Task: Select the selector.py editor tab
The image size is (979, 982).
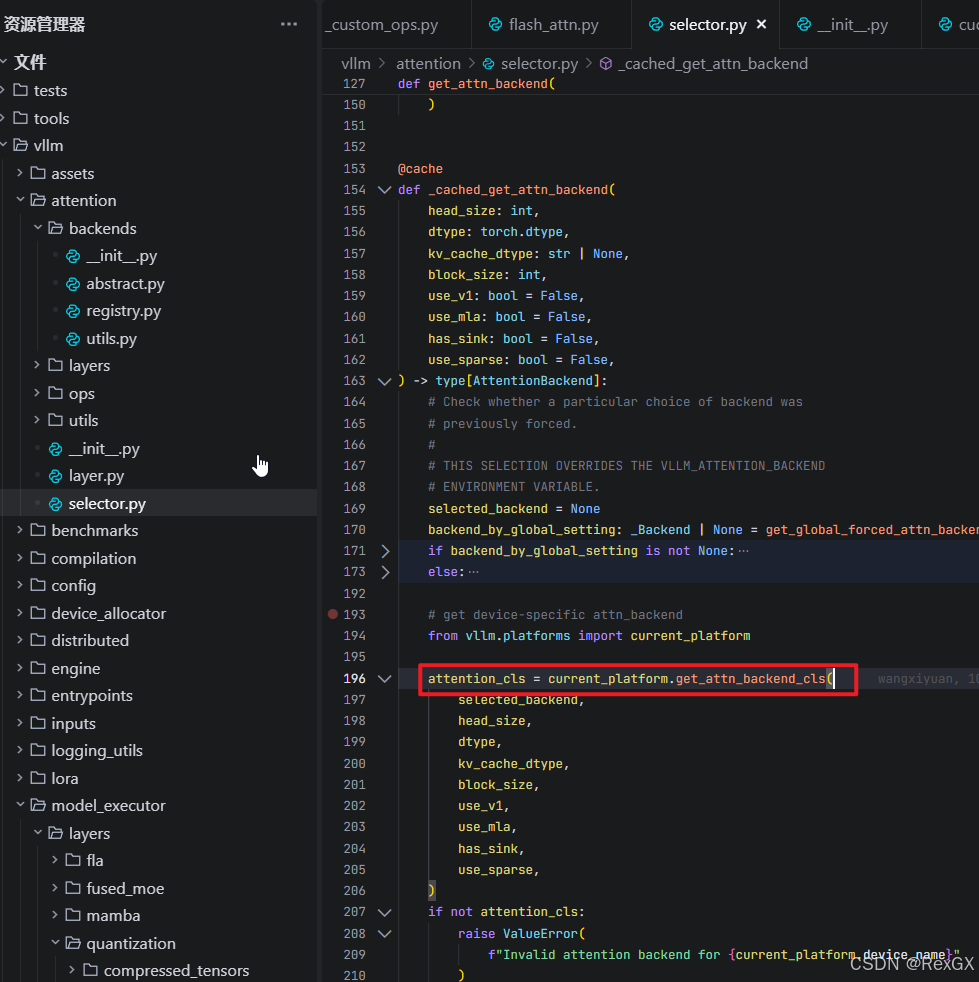Action: coord(707,24)
